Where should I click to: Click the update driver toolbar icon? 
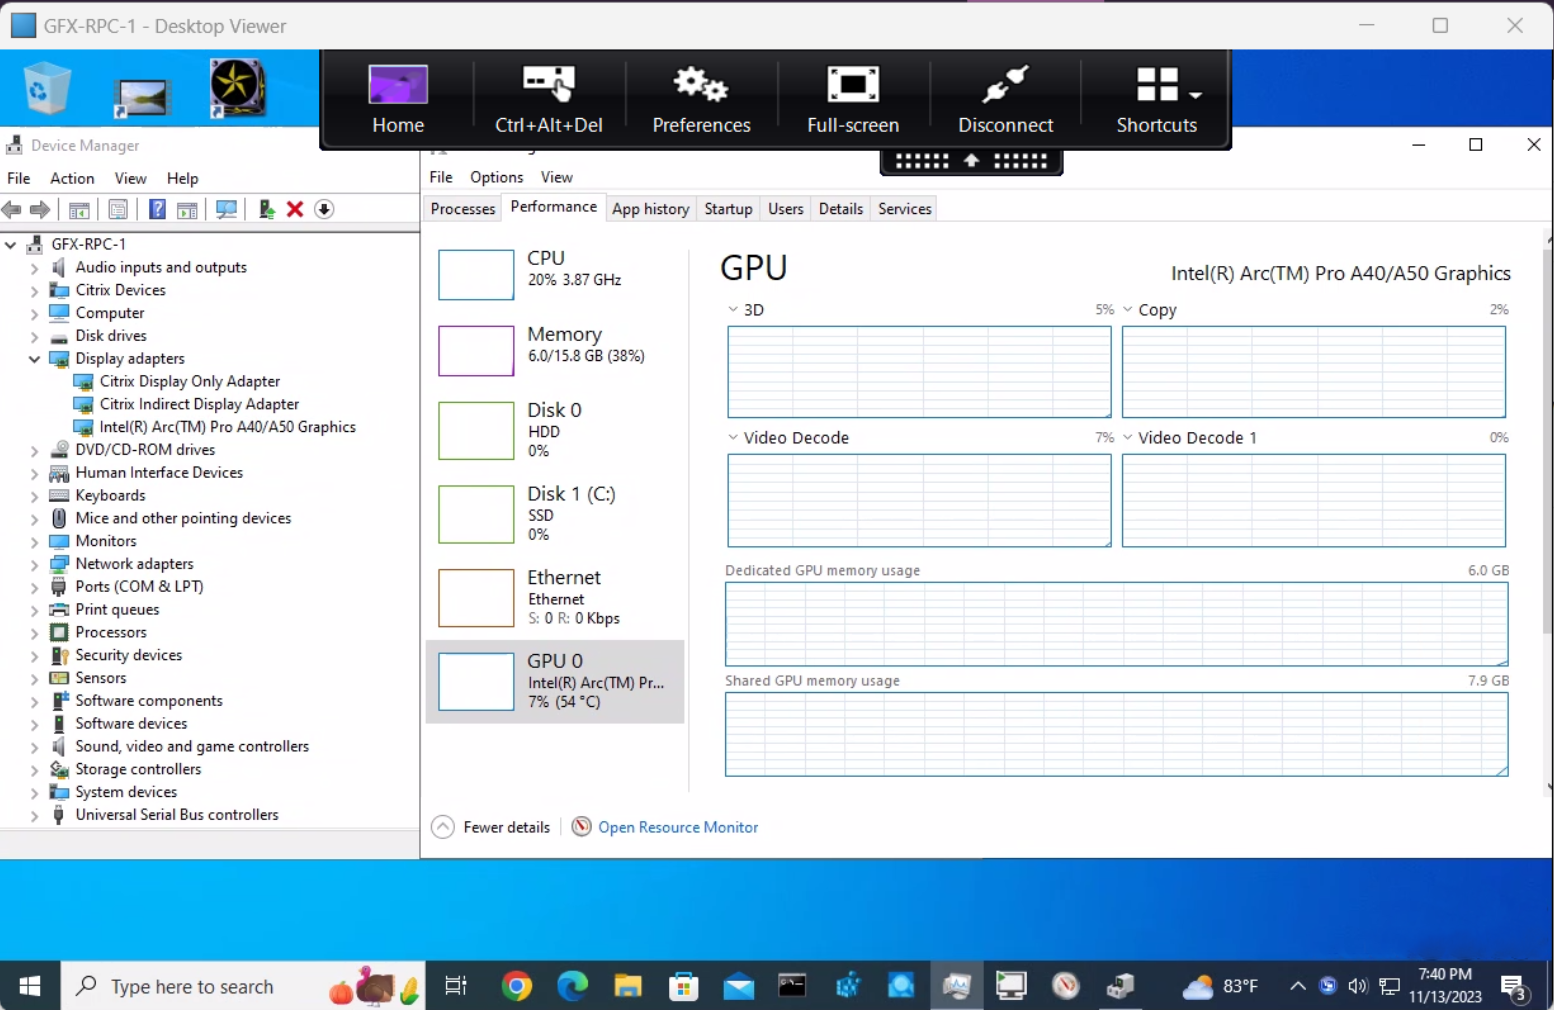coord(266,209)
